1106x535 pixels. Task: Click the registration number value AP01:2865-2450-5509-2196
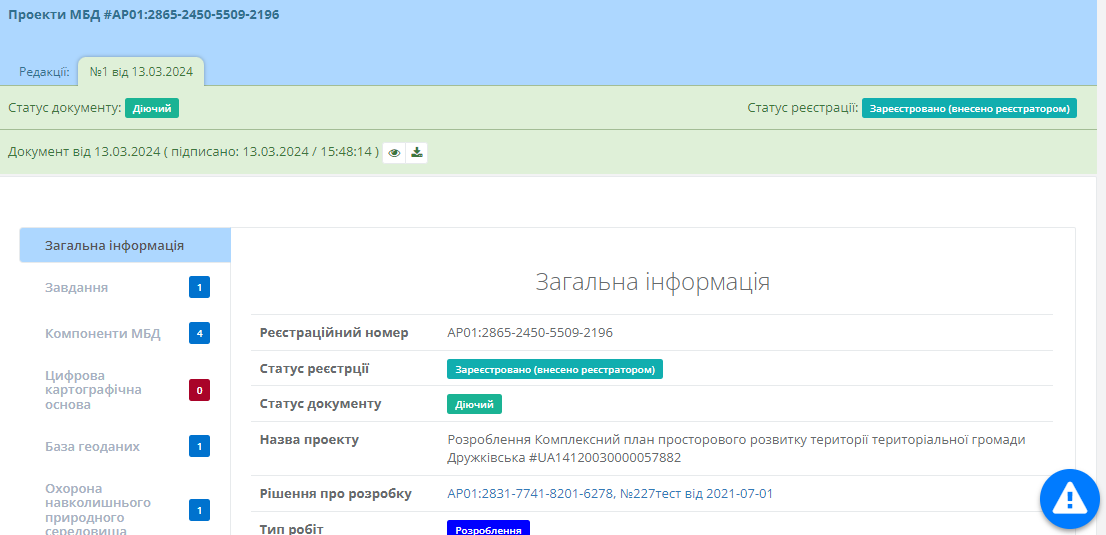pyautogui.click(x=529, y=333)
